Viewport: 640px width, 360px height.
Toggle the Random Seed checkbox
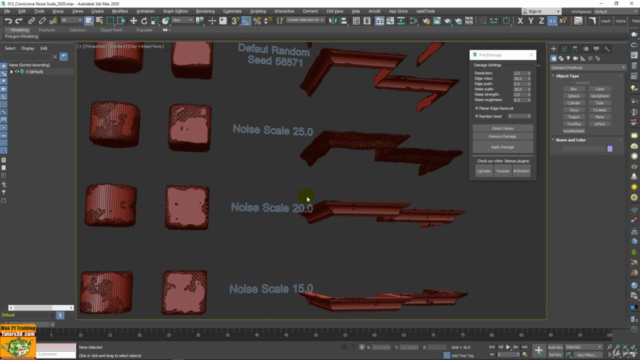pyautogui.click(x=477, y=116)
